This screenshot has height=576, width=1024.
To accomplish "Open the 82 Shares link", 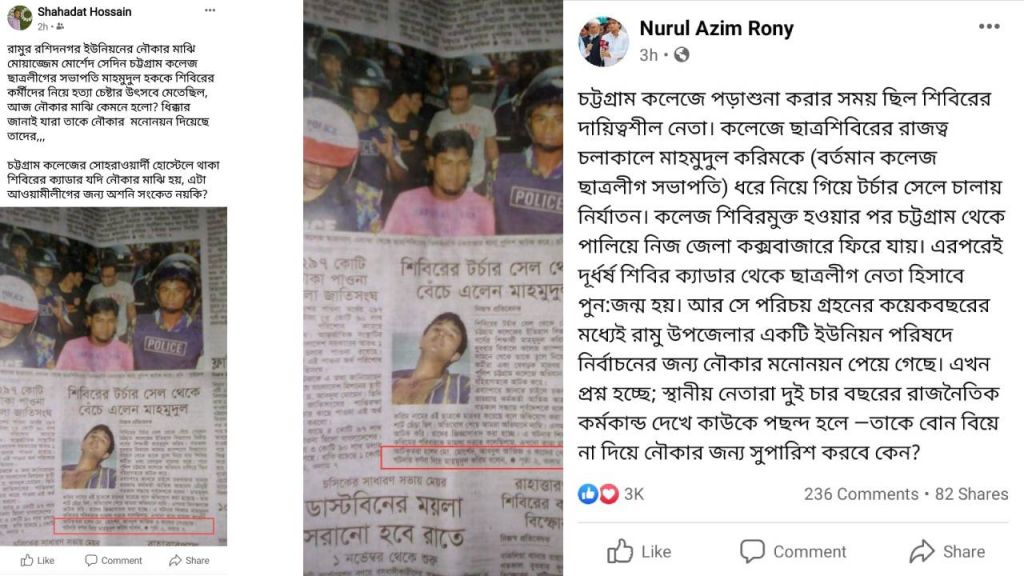I will point(971,494).
